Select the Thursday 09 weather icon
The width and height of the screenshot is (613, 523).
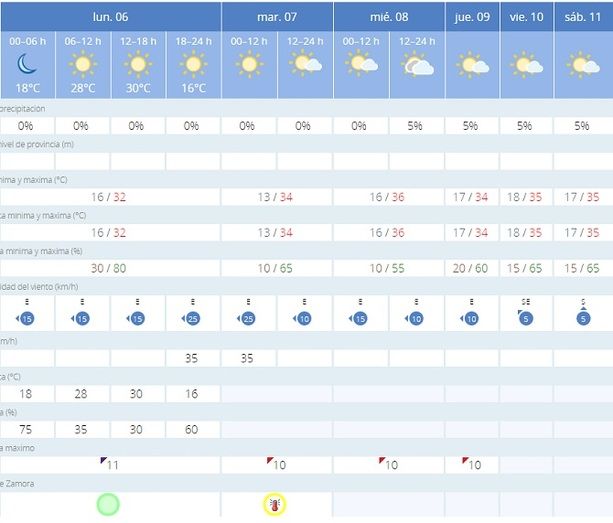pos(472,65)
